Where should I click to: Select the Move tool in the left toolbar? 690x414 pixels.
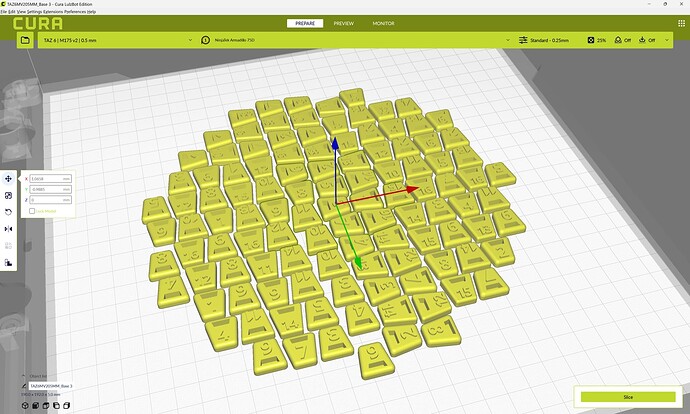8,179
